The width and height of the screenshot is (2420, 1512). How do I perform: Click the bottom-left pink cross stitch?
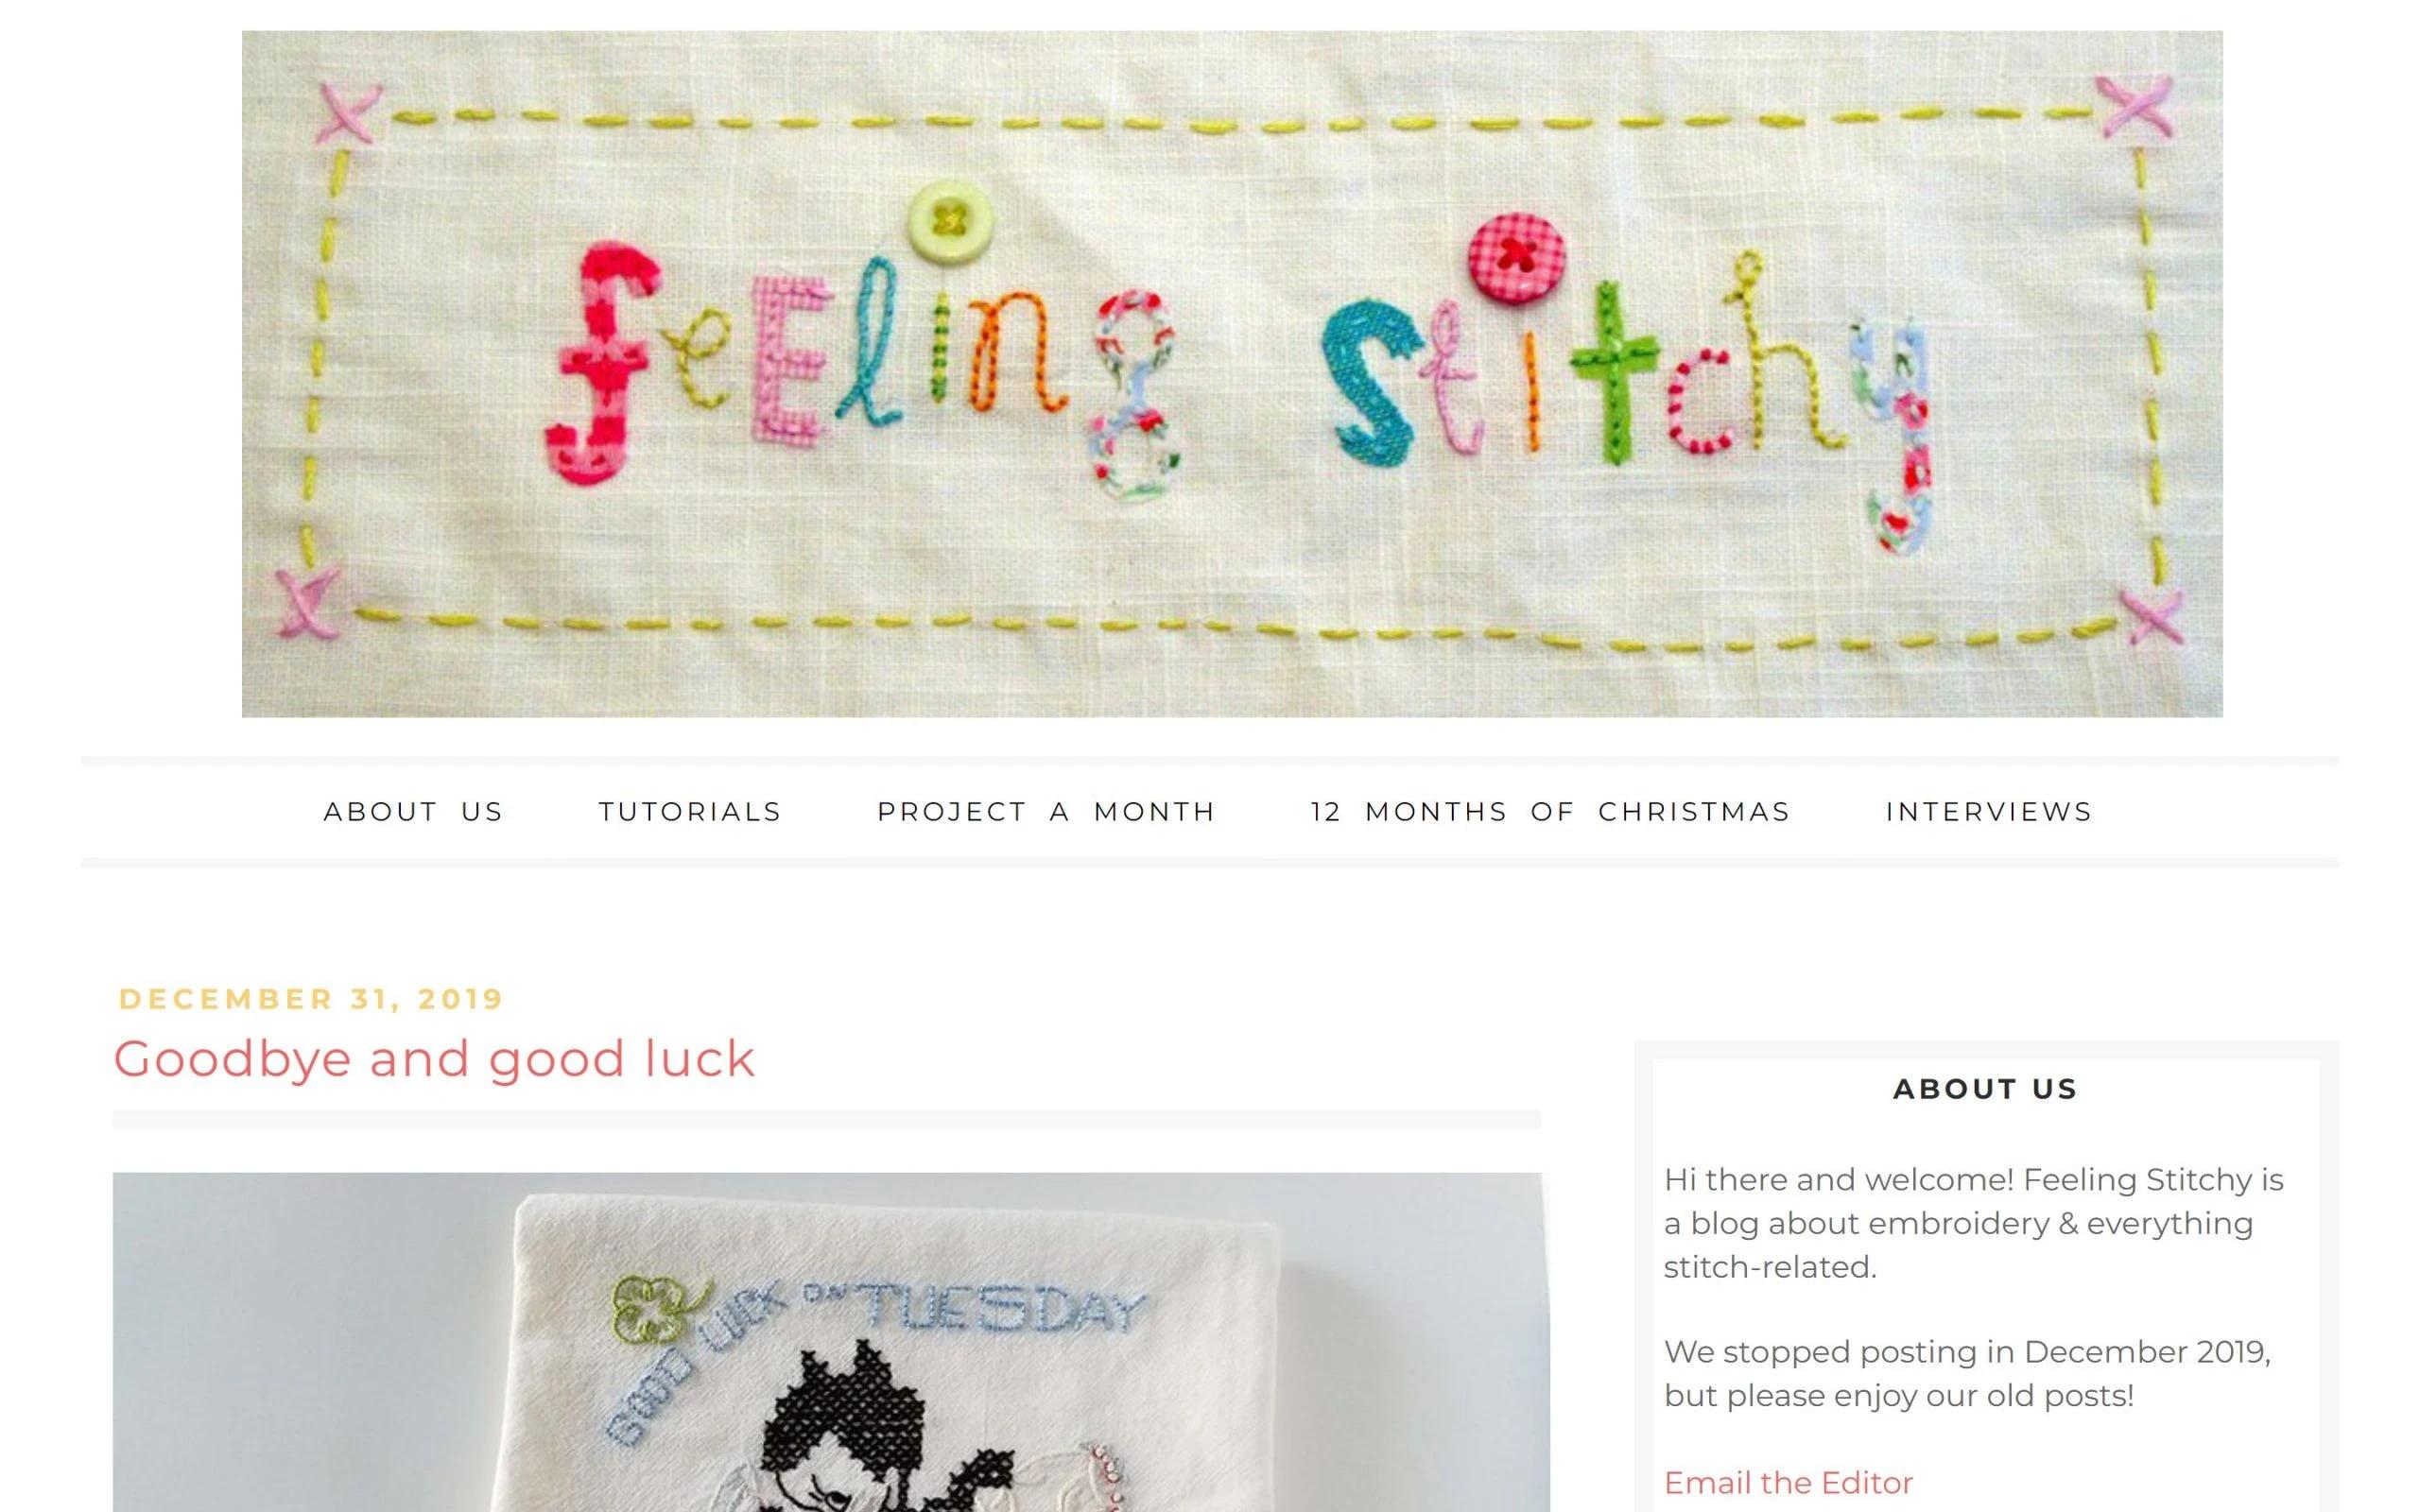click(x=308, y=603)
